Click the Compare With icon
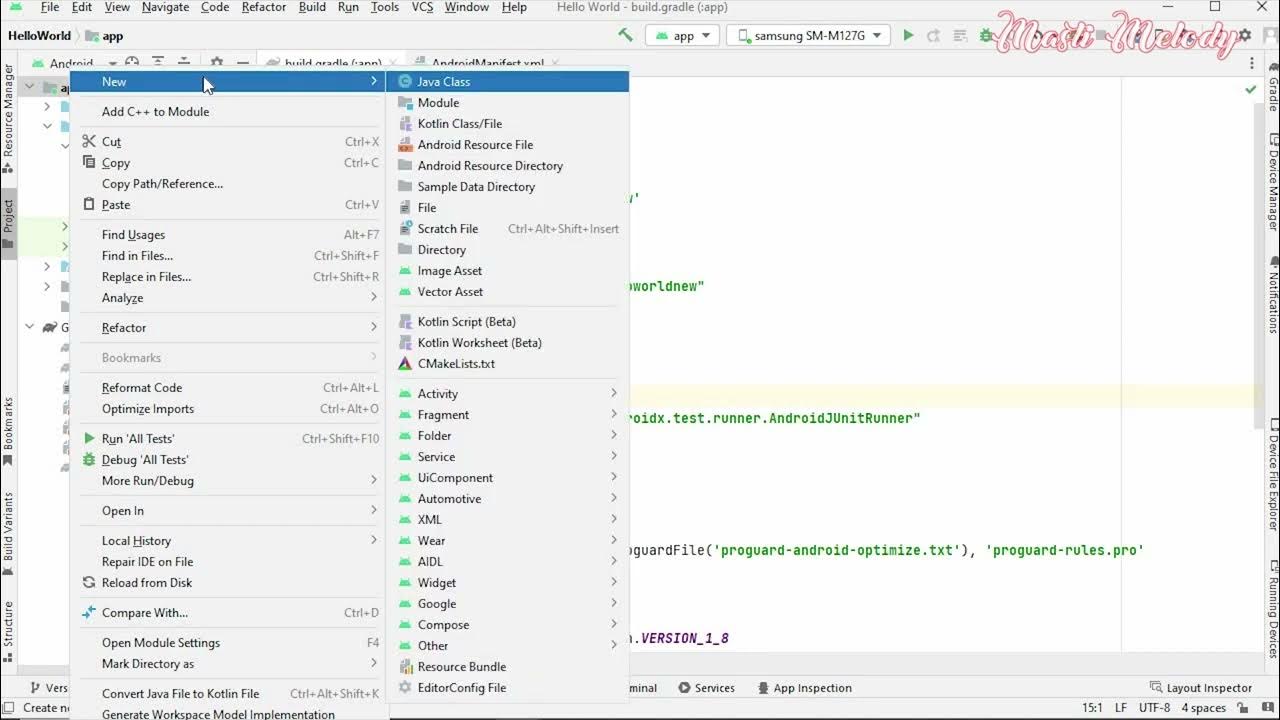 [89, 613]
